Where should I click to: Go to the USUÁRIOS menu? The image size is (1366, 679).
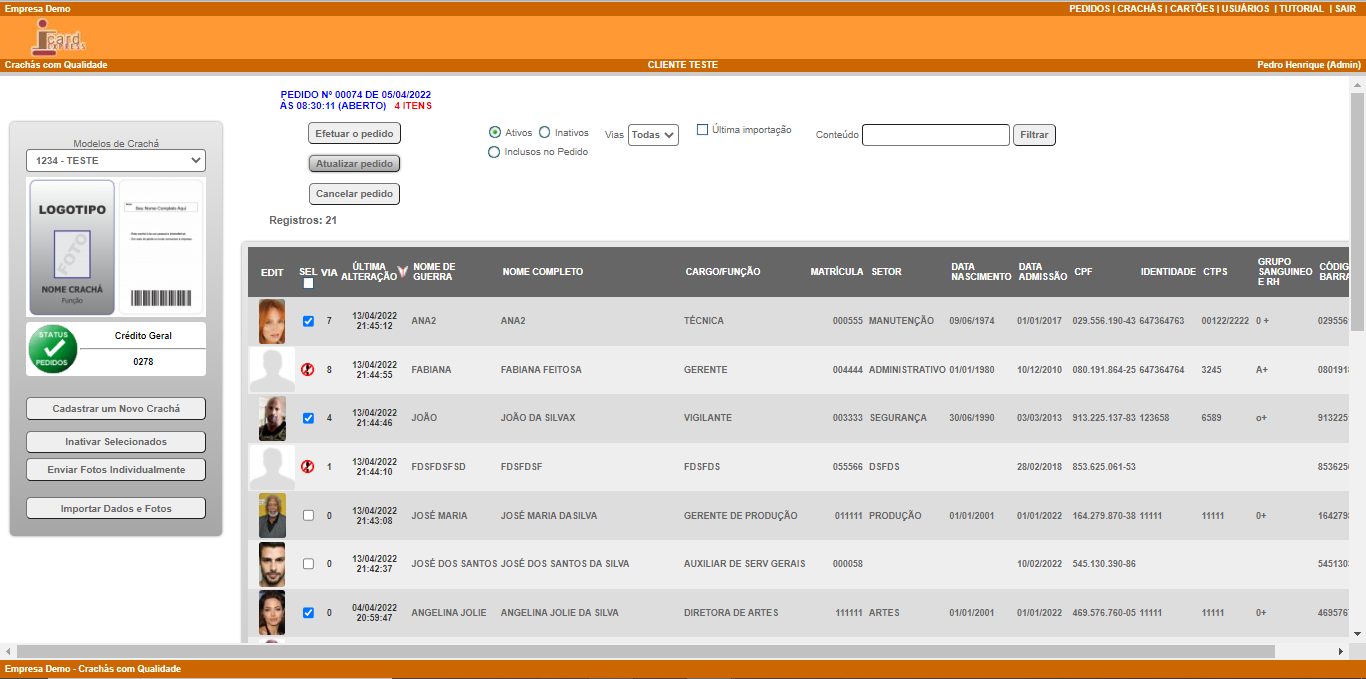1245,8
